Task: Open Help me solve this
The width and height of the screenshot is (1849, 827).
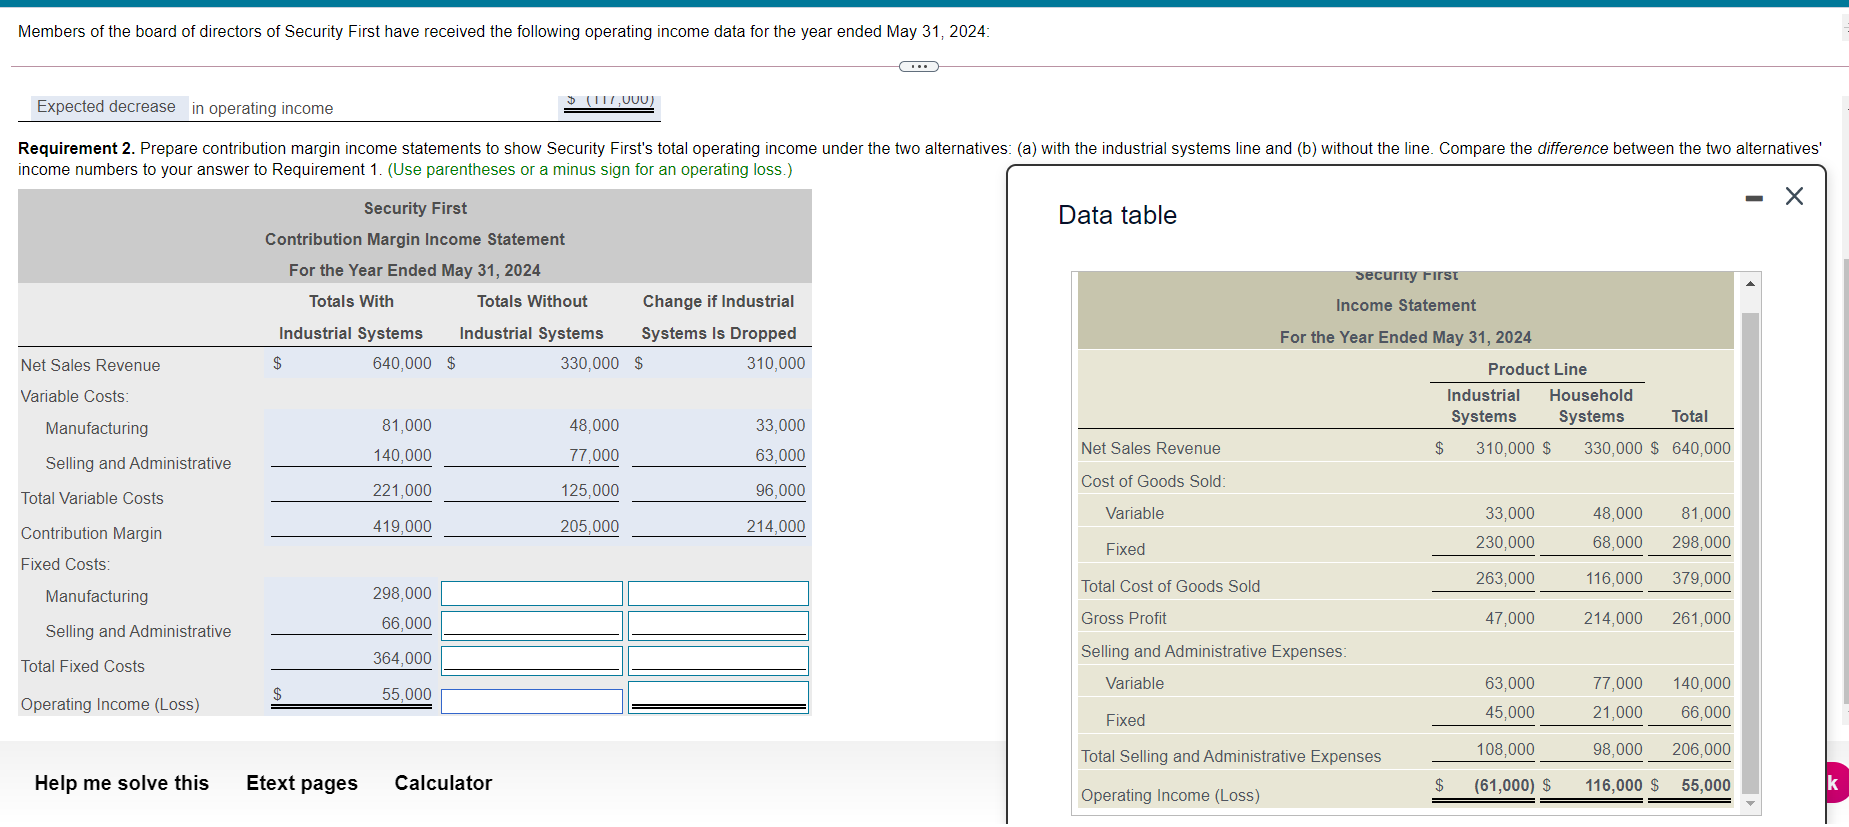Action: (122, 783)
